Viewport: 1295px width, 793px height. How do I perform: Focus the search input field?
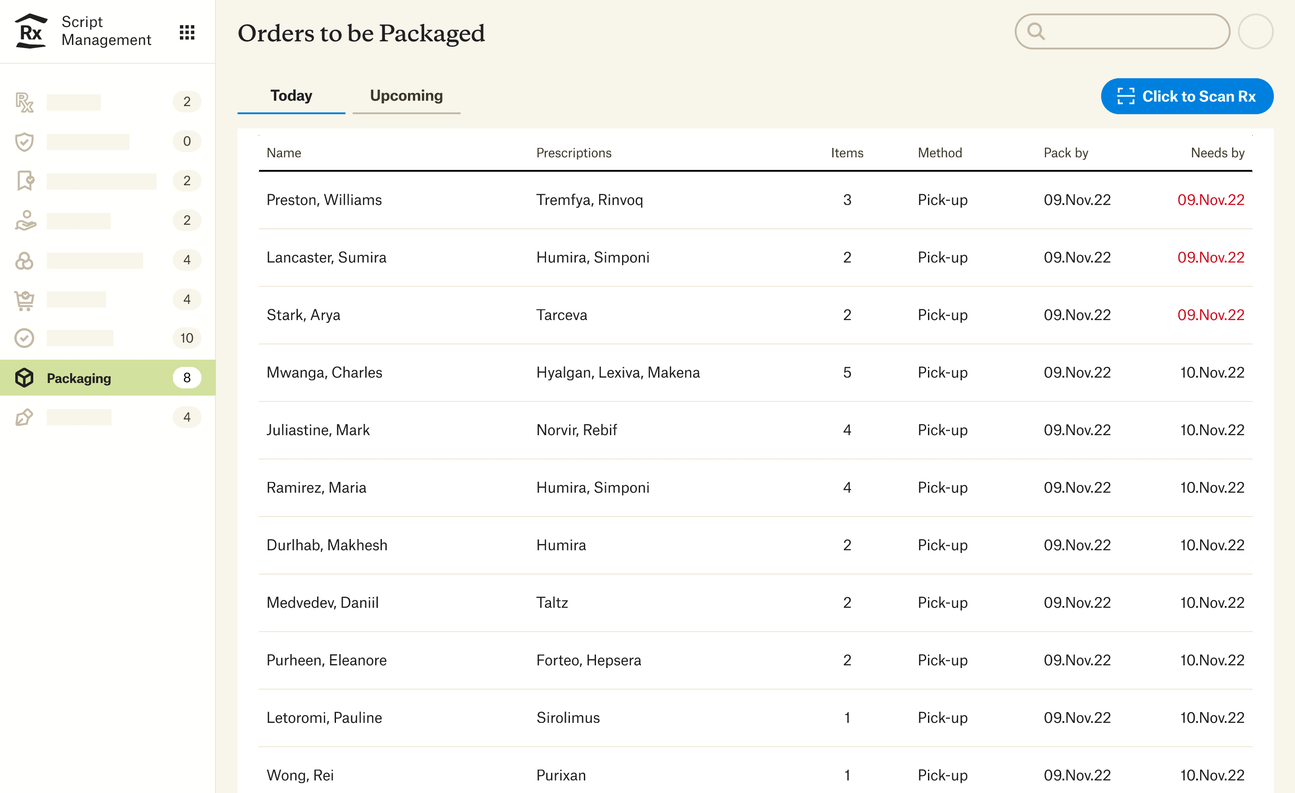click(x=1122, y=32)
